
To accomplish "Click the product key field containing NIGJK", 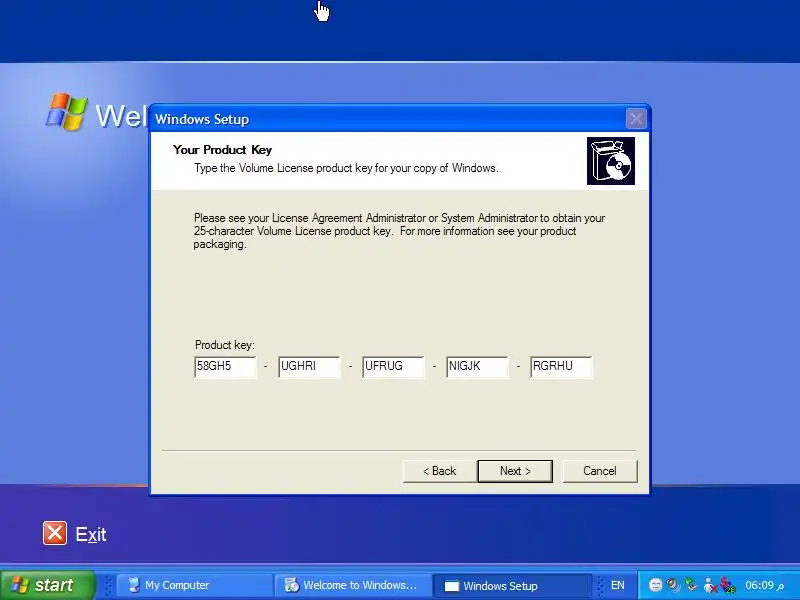I will tap(477, 367).
